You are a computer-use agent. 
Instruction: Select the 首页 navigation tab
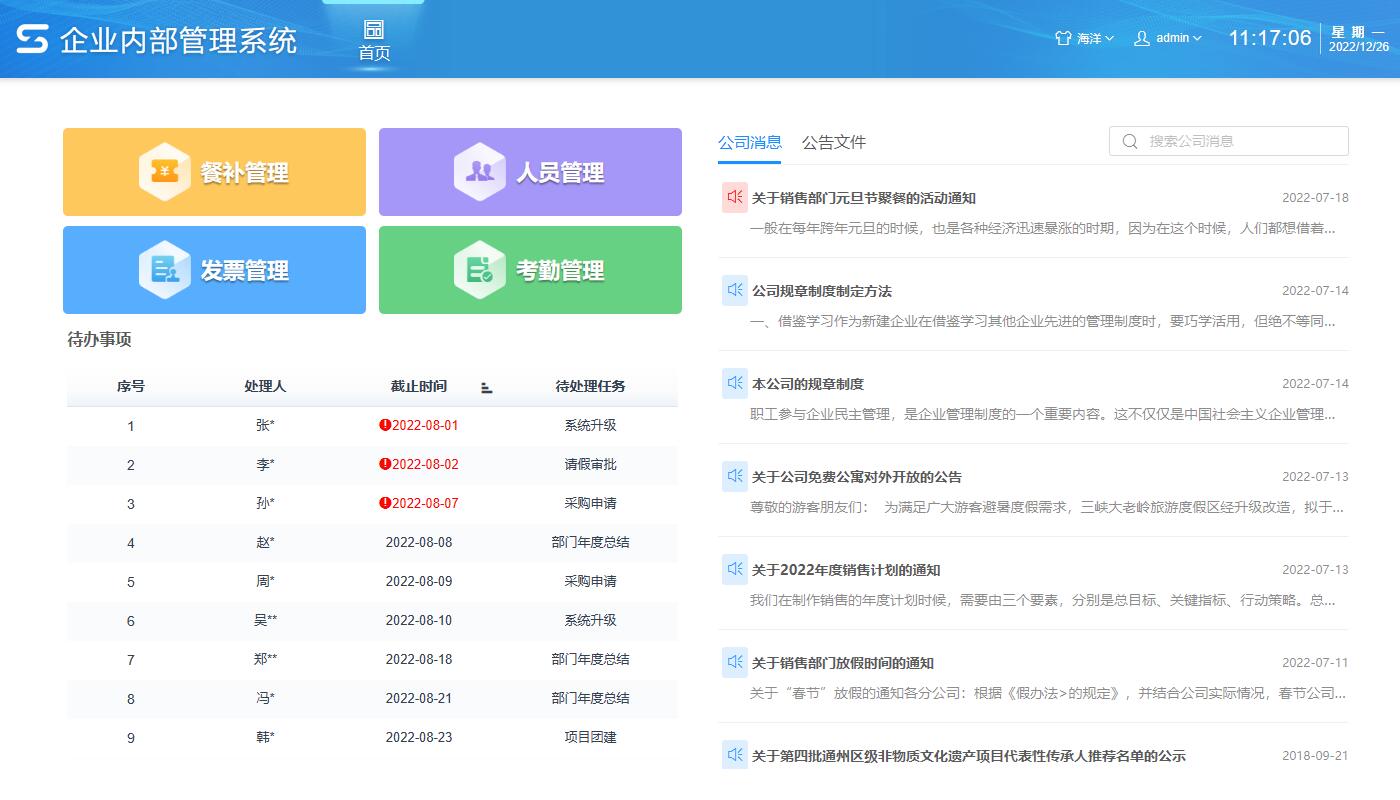[373, 40]
